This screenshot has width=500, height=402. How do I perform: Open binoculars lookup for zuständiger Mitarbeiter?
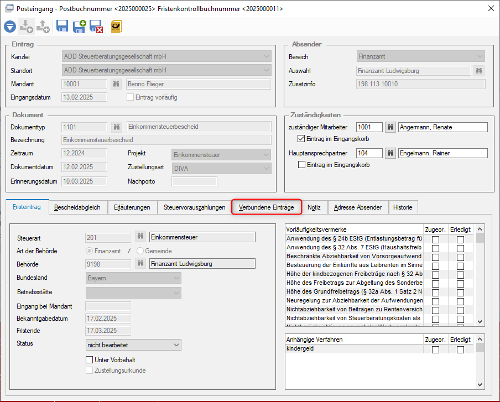pyautogui.click(x=390, y=127)
